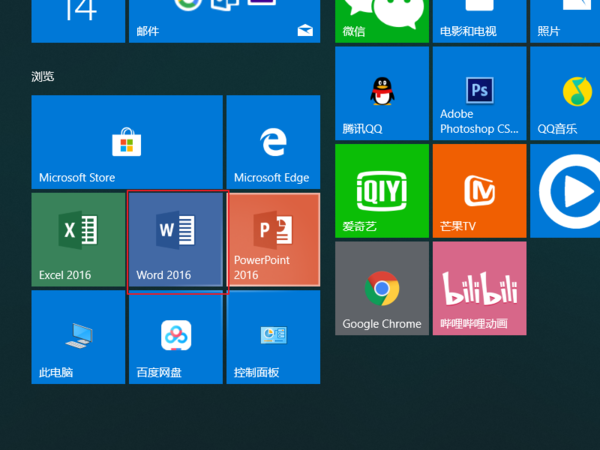Launch Word 2016 tile

click(x=176, y=240)
